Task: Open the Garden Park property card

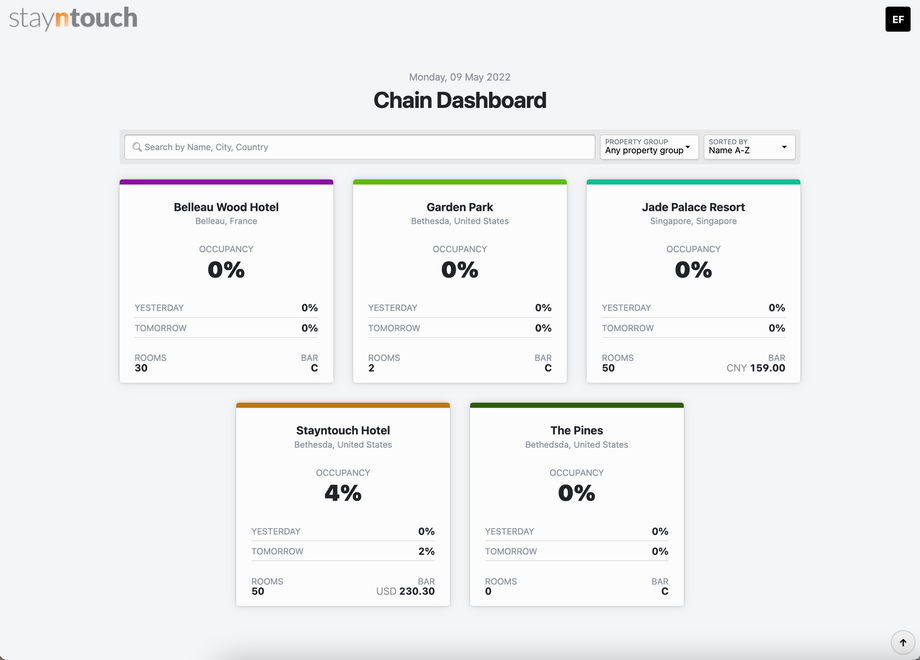Action: click(460, 282)
